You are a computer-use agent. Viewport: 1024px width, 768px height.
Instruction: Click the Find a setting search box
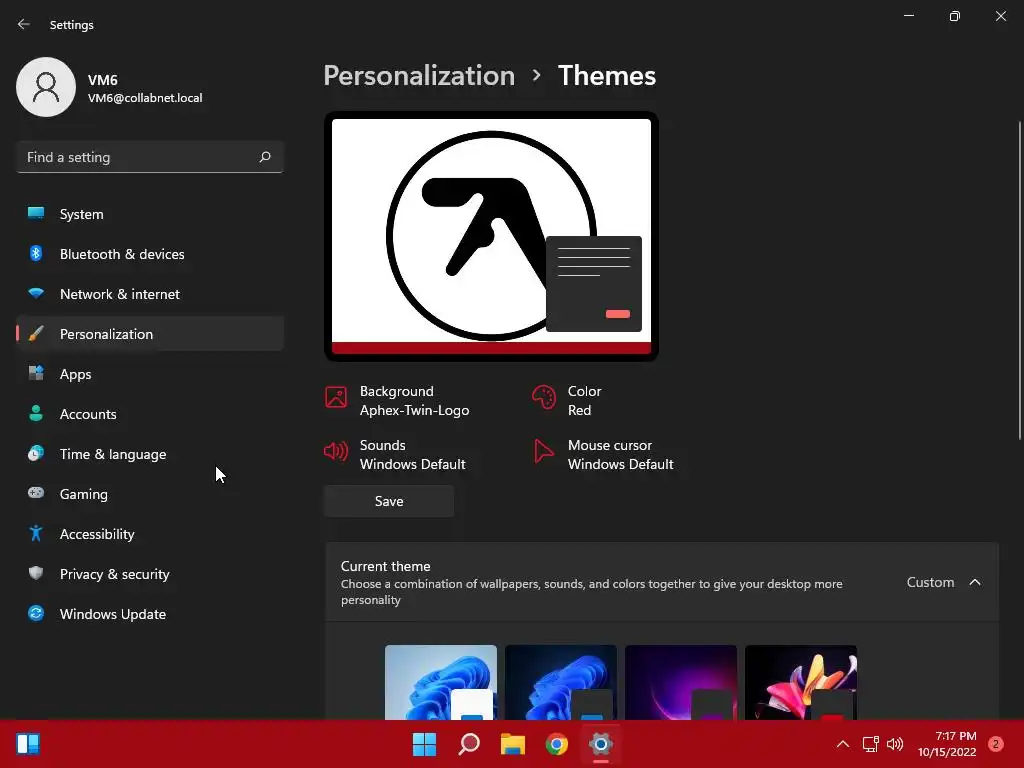(x=150, y=157)
